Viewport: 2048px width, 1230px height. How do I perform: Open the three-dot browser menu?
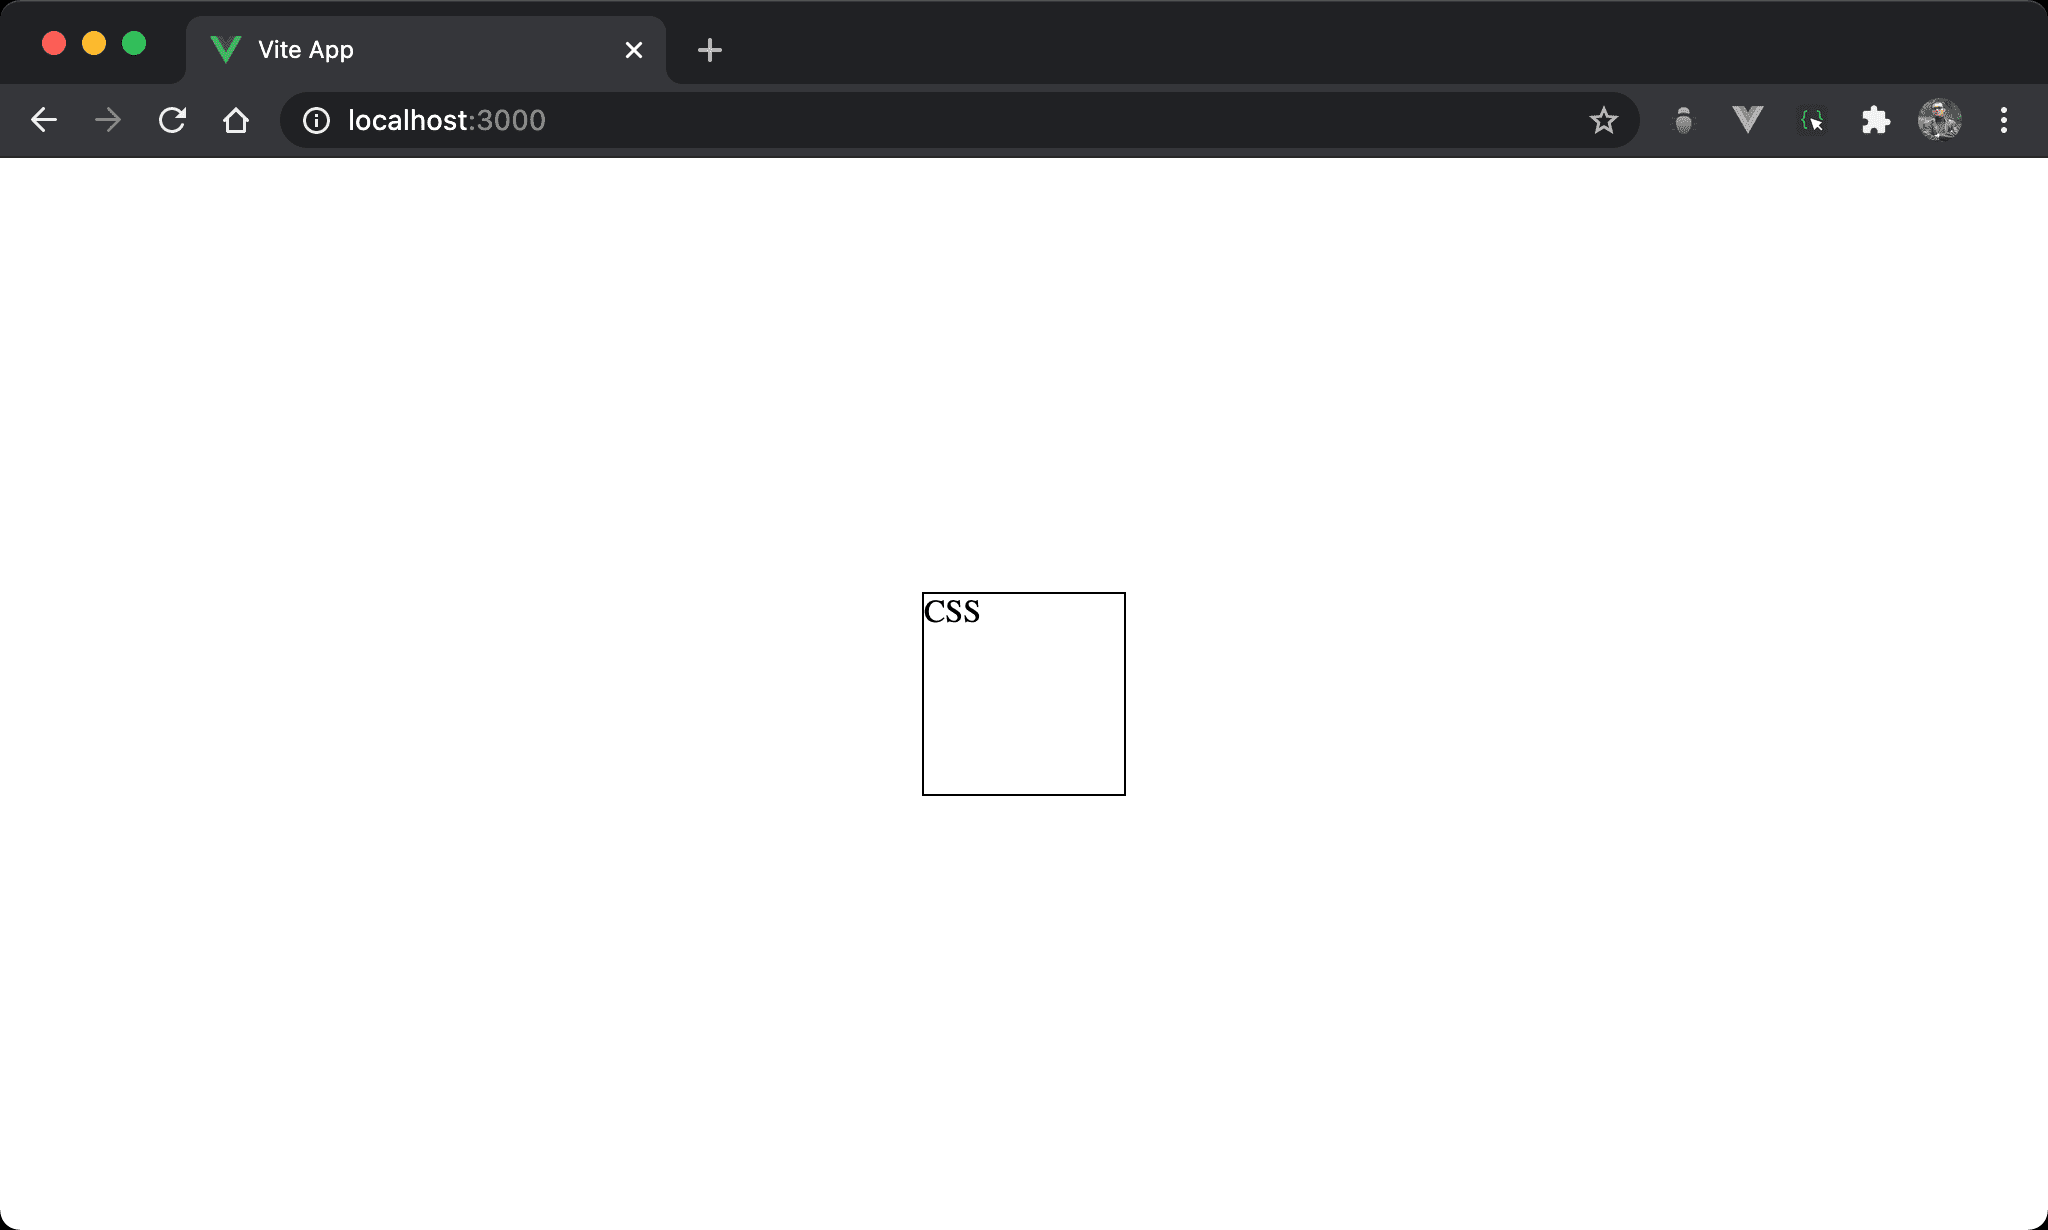[x=2004, y=120]
